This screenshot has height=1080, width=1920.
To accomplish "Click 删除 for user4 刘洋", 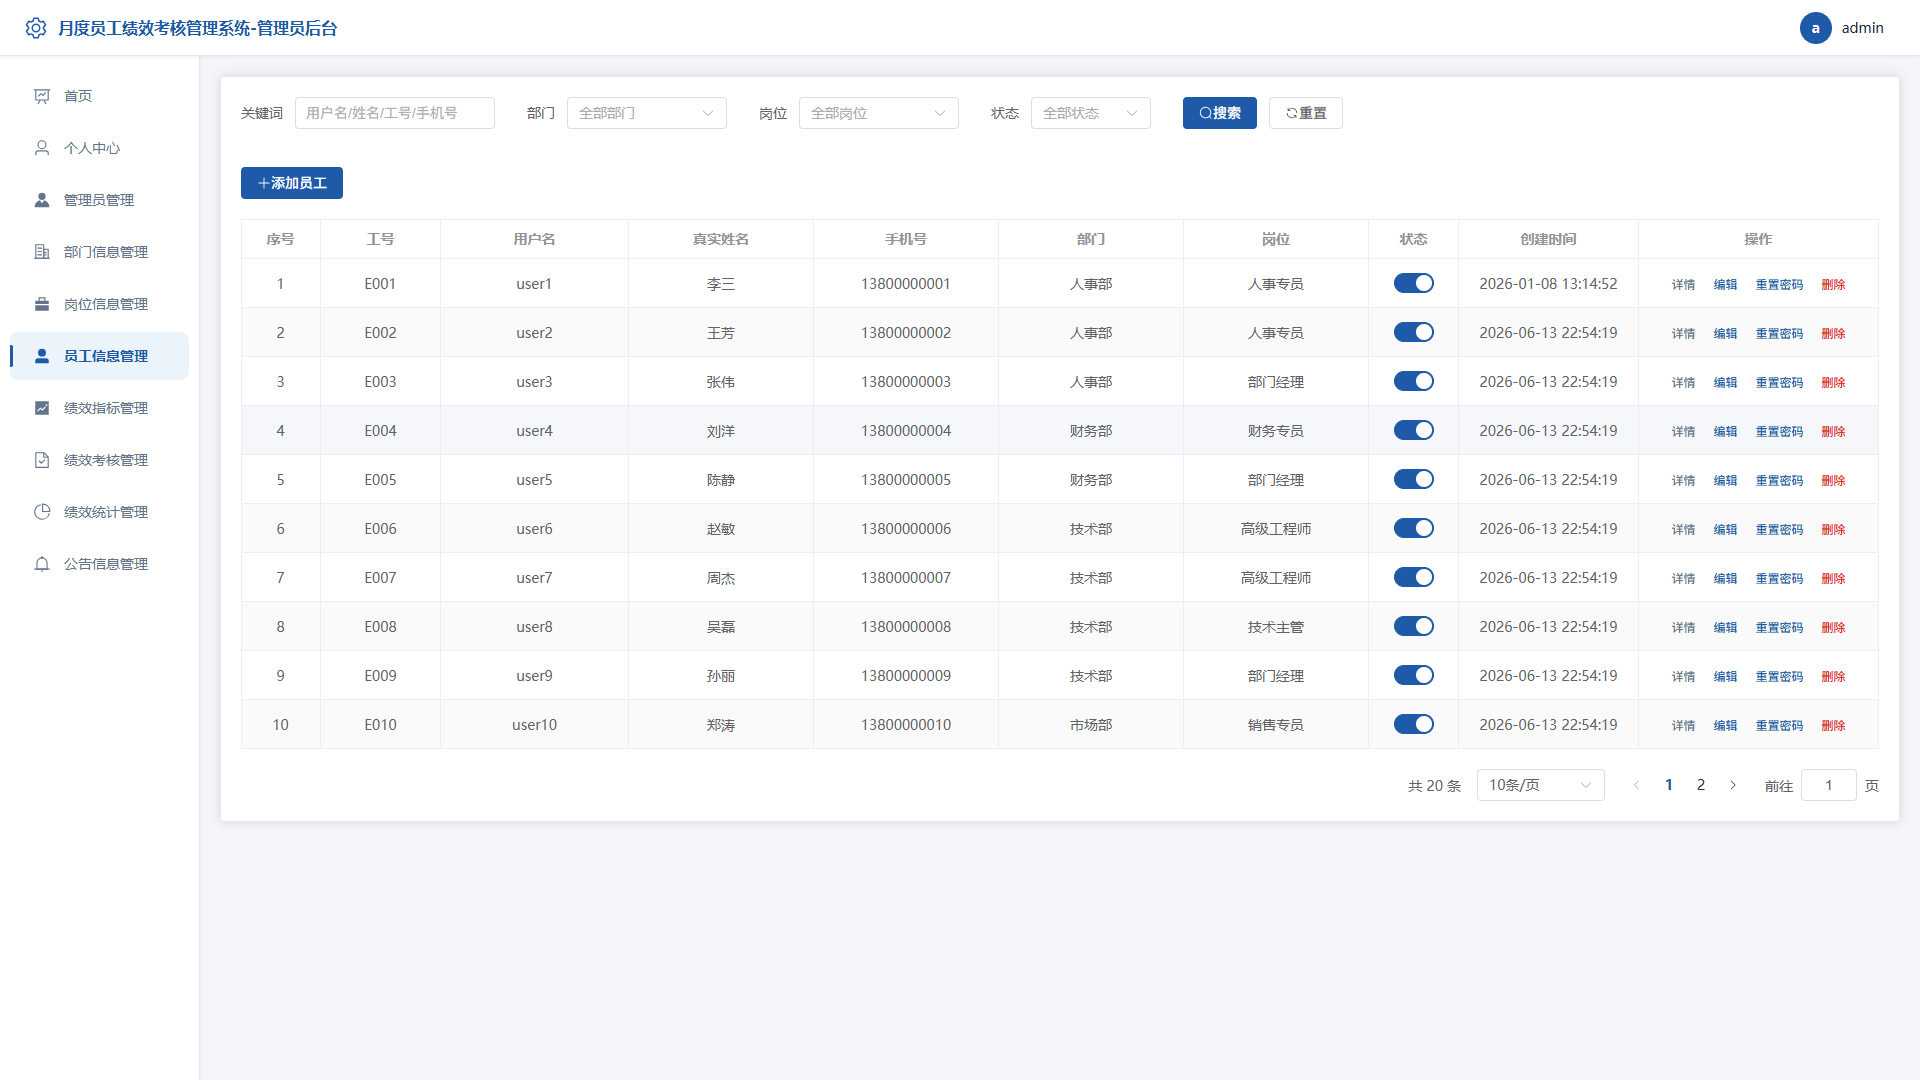I will (x=1833, y=431).
